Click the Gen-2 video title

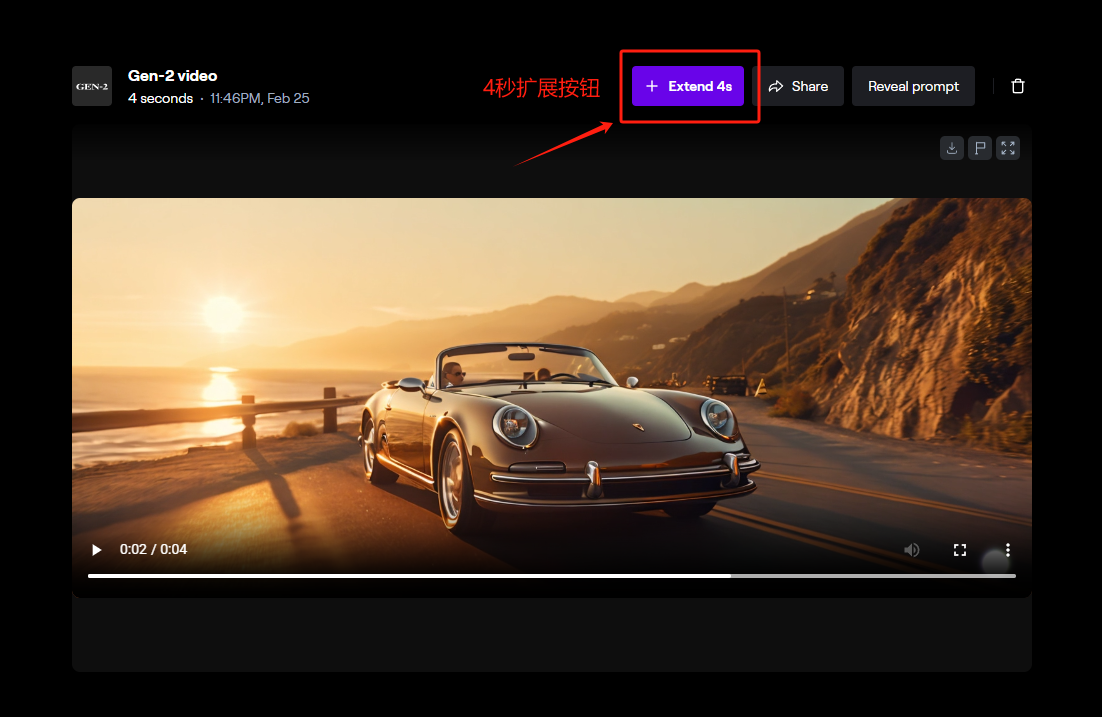[173, 76]
